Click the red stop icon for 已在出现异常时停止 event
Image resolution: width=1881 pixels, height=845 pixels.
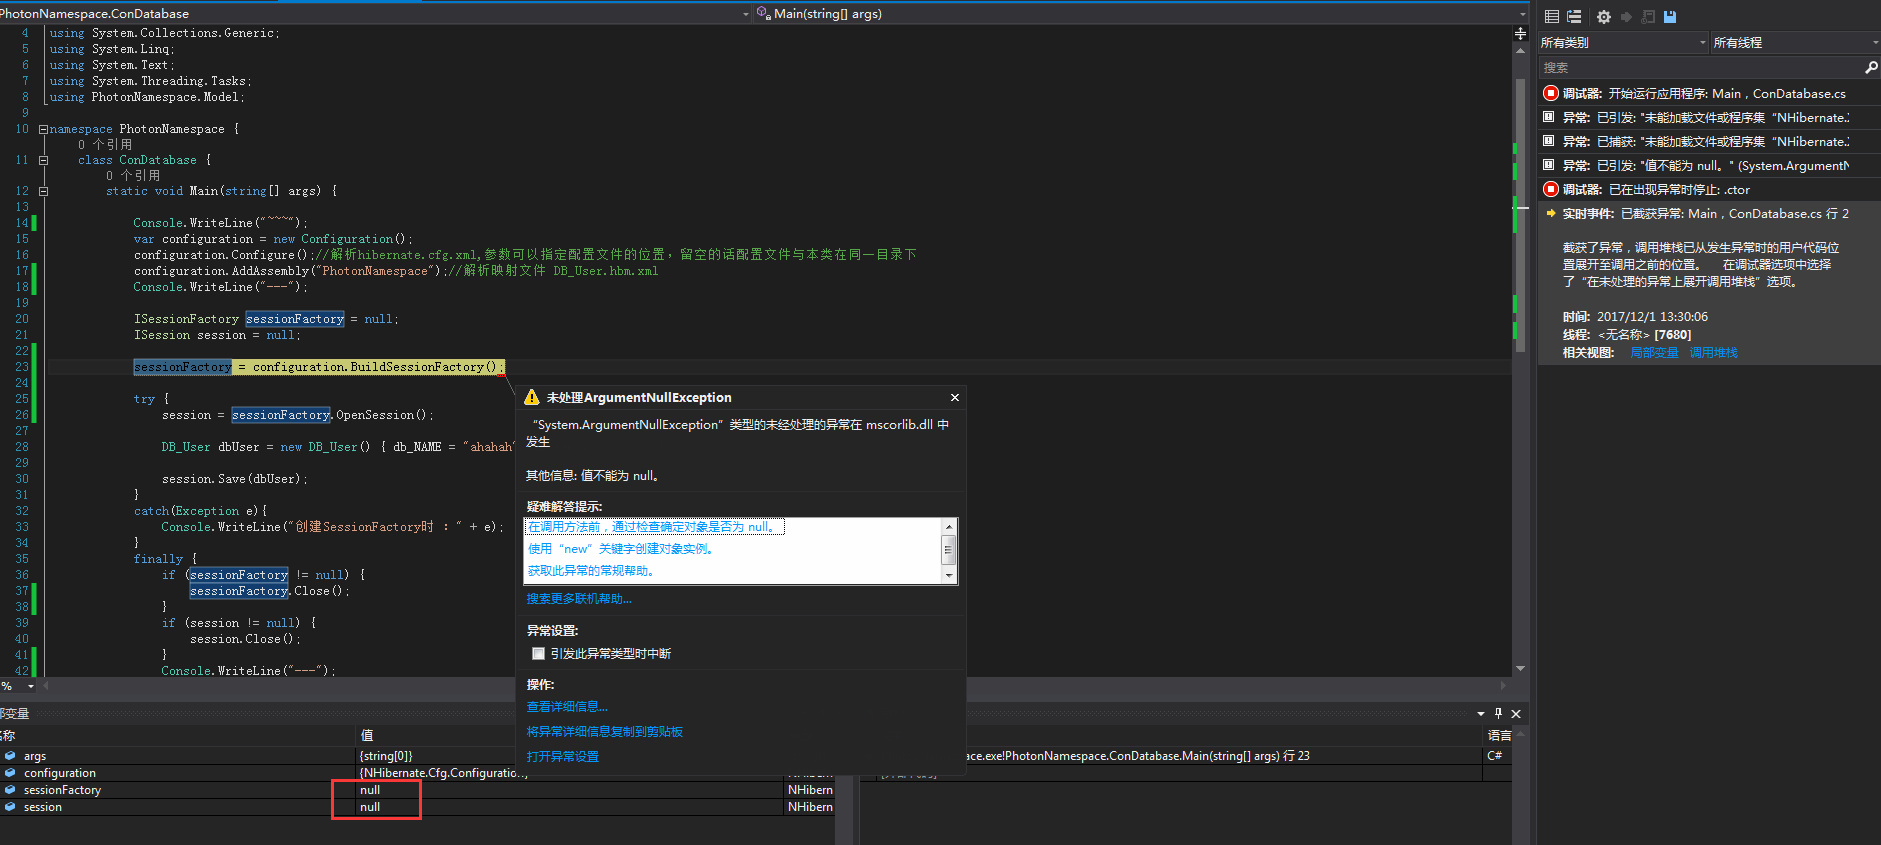1551,189
